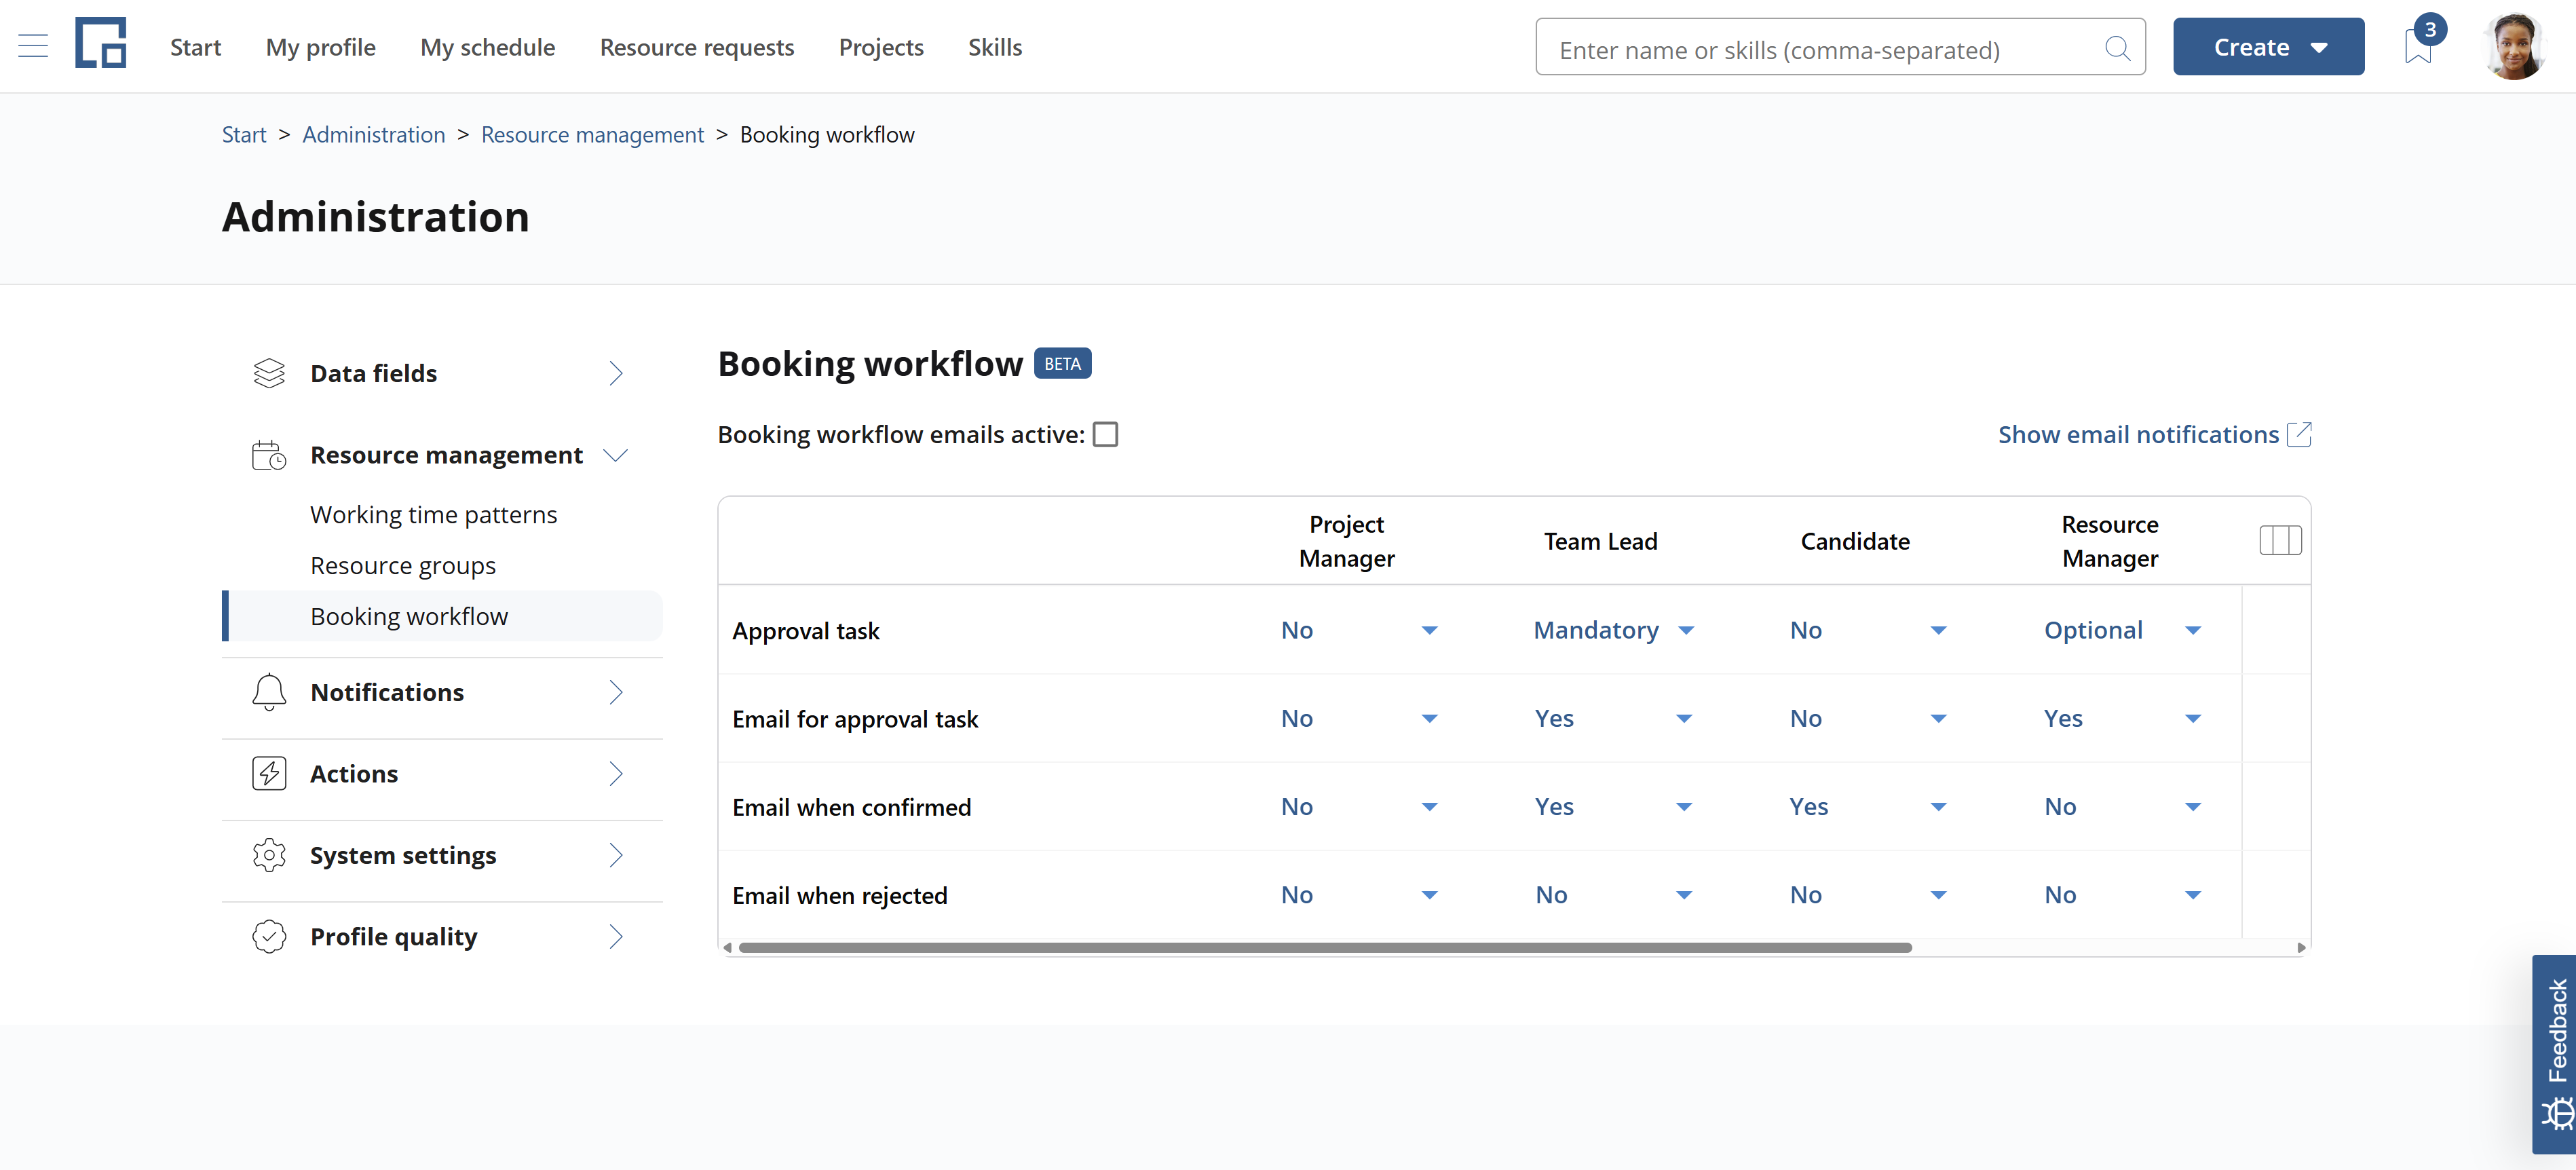
Task: Select Working time patterns in sidebar
Action: tap(433, 515)
